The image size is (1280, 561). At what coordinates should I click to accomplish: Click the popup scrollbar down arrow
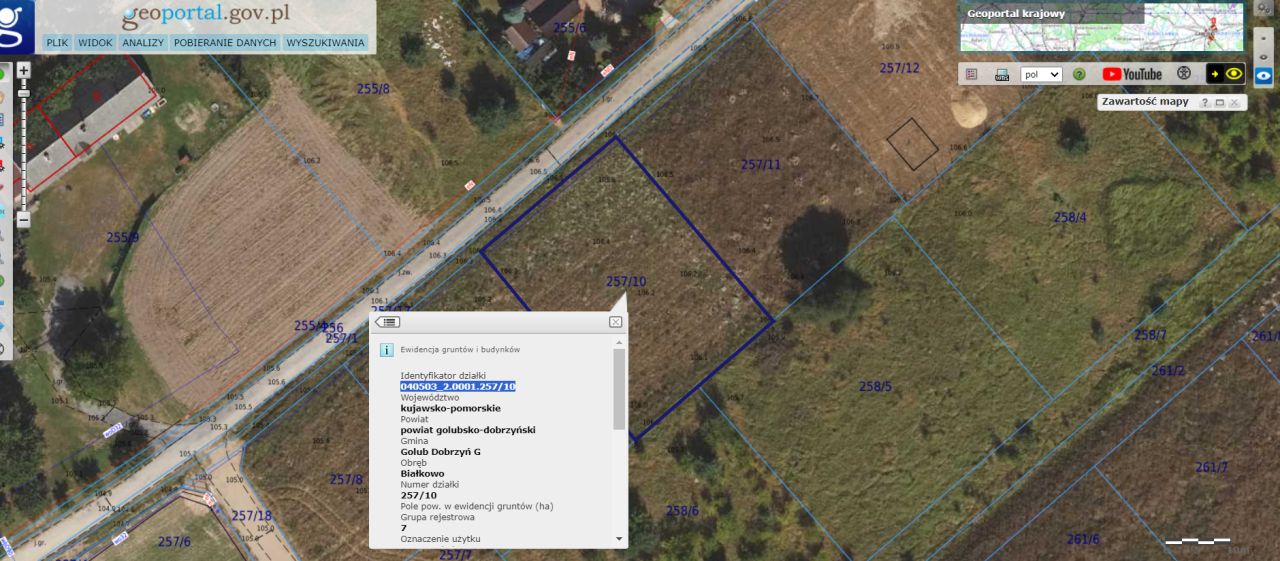pyautogui.click(x=619, y=539)
